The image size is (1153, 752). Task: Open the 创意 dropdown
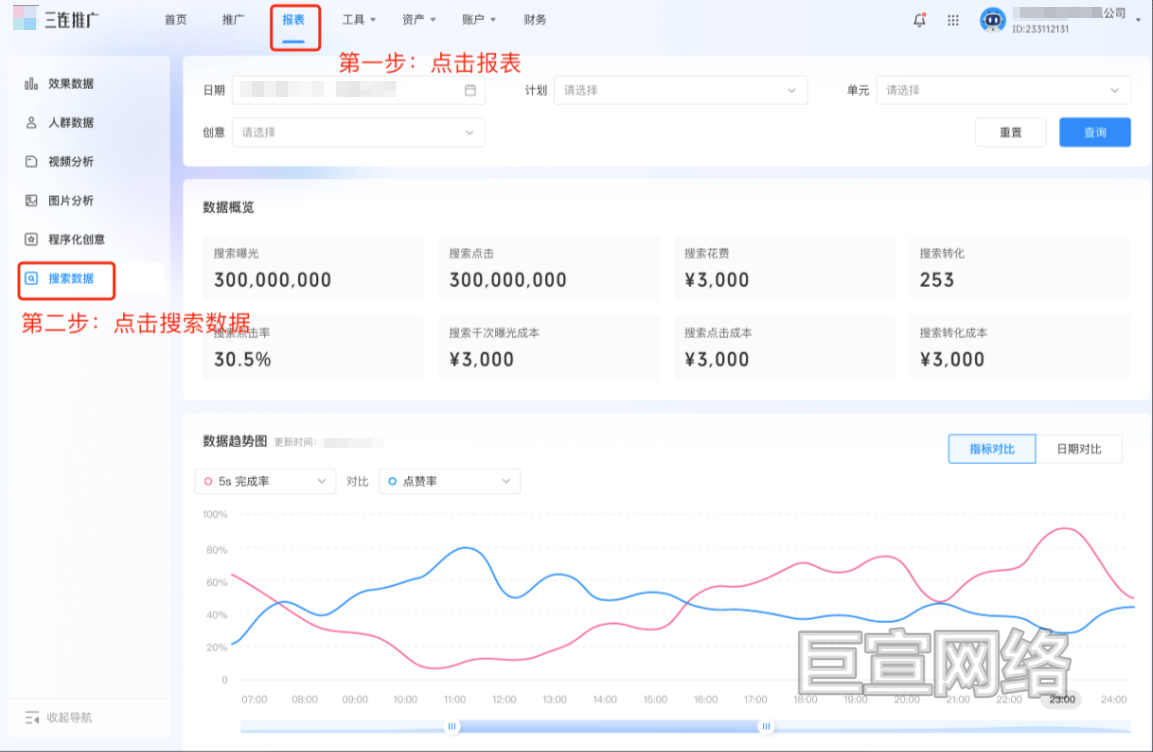coord(358,132)
